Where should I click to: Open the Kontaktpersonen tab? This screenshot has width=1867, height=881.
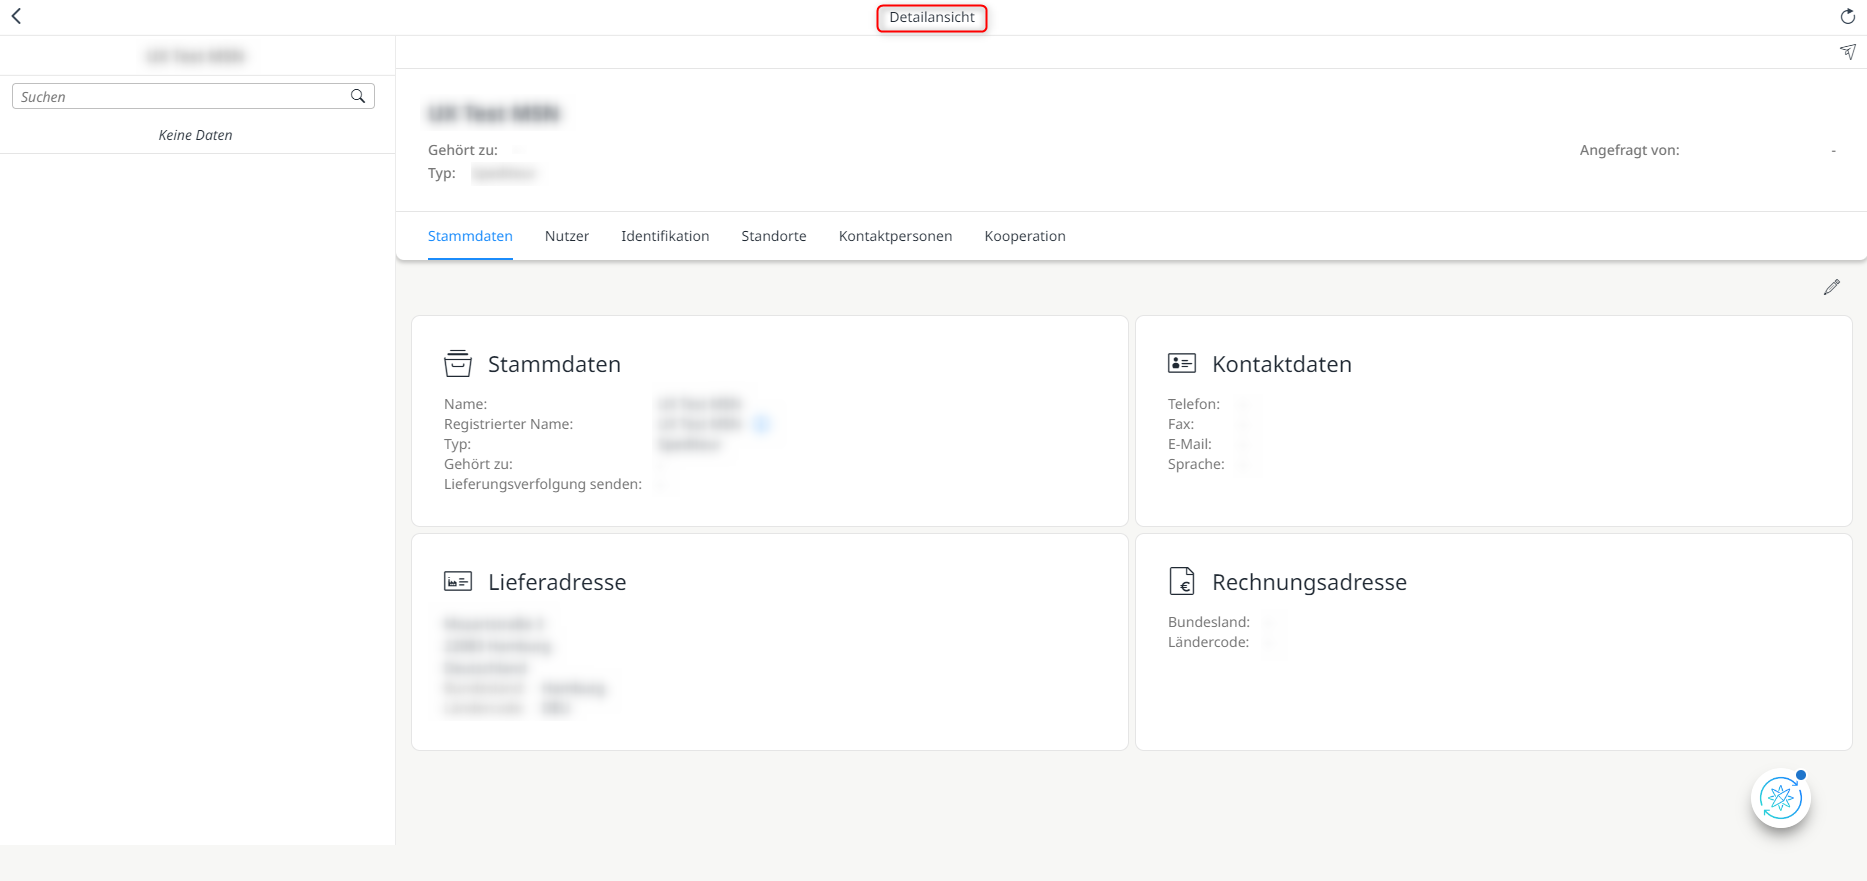pyautogui.click(x=895, y=236)
